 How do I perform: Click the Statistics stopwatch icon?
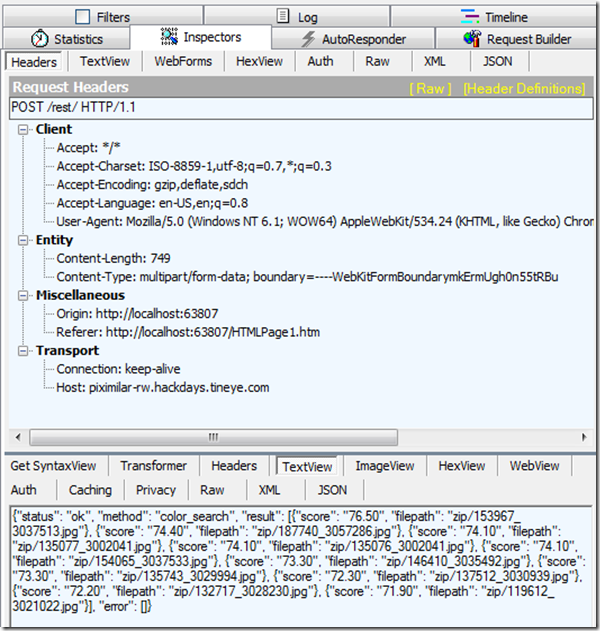coord(39,39)
